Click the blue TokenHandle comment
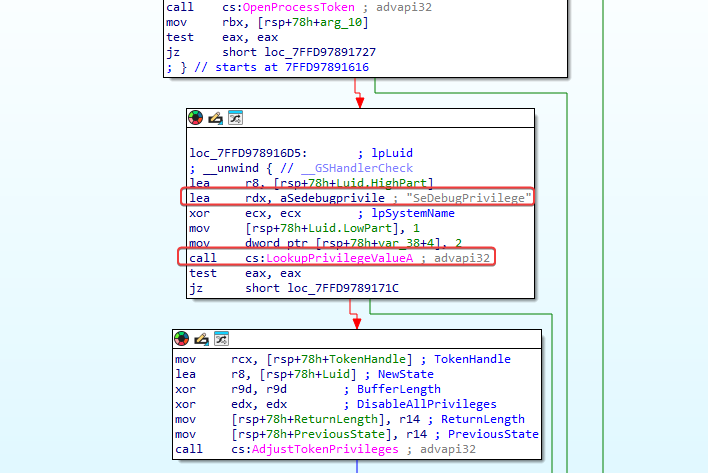The height and width of the screenshot is (473, 708). (472, 359)
